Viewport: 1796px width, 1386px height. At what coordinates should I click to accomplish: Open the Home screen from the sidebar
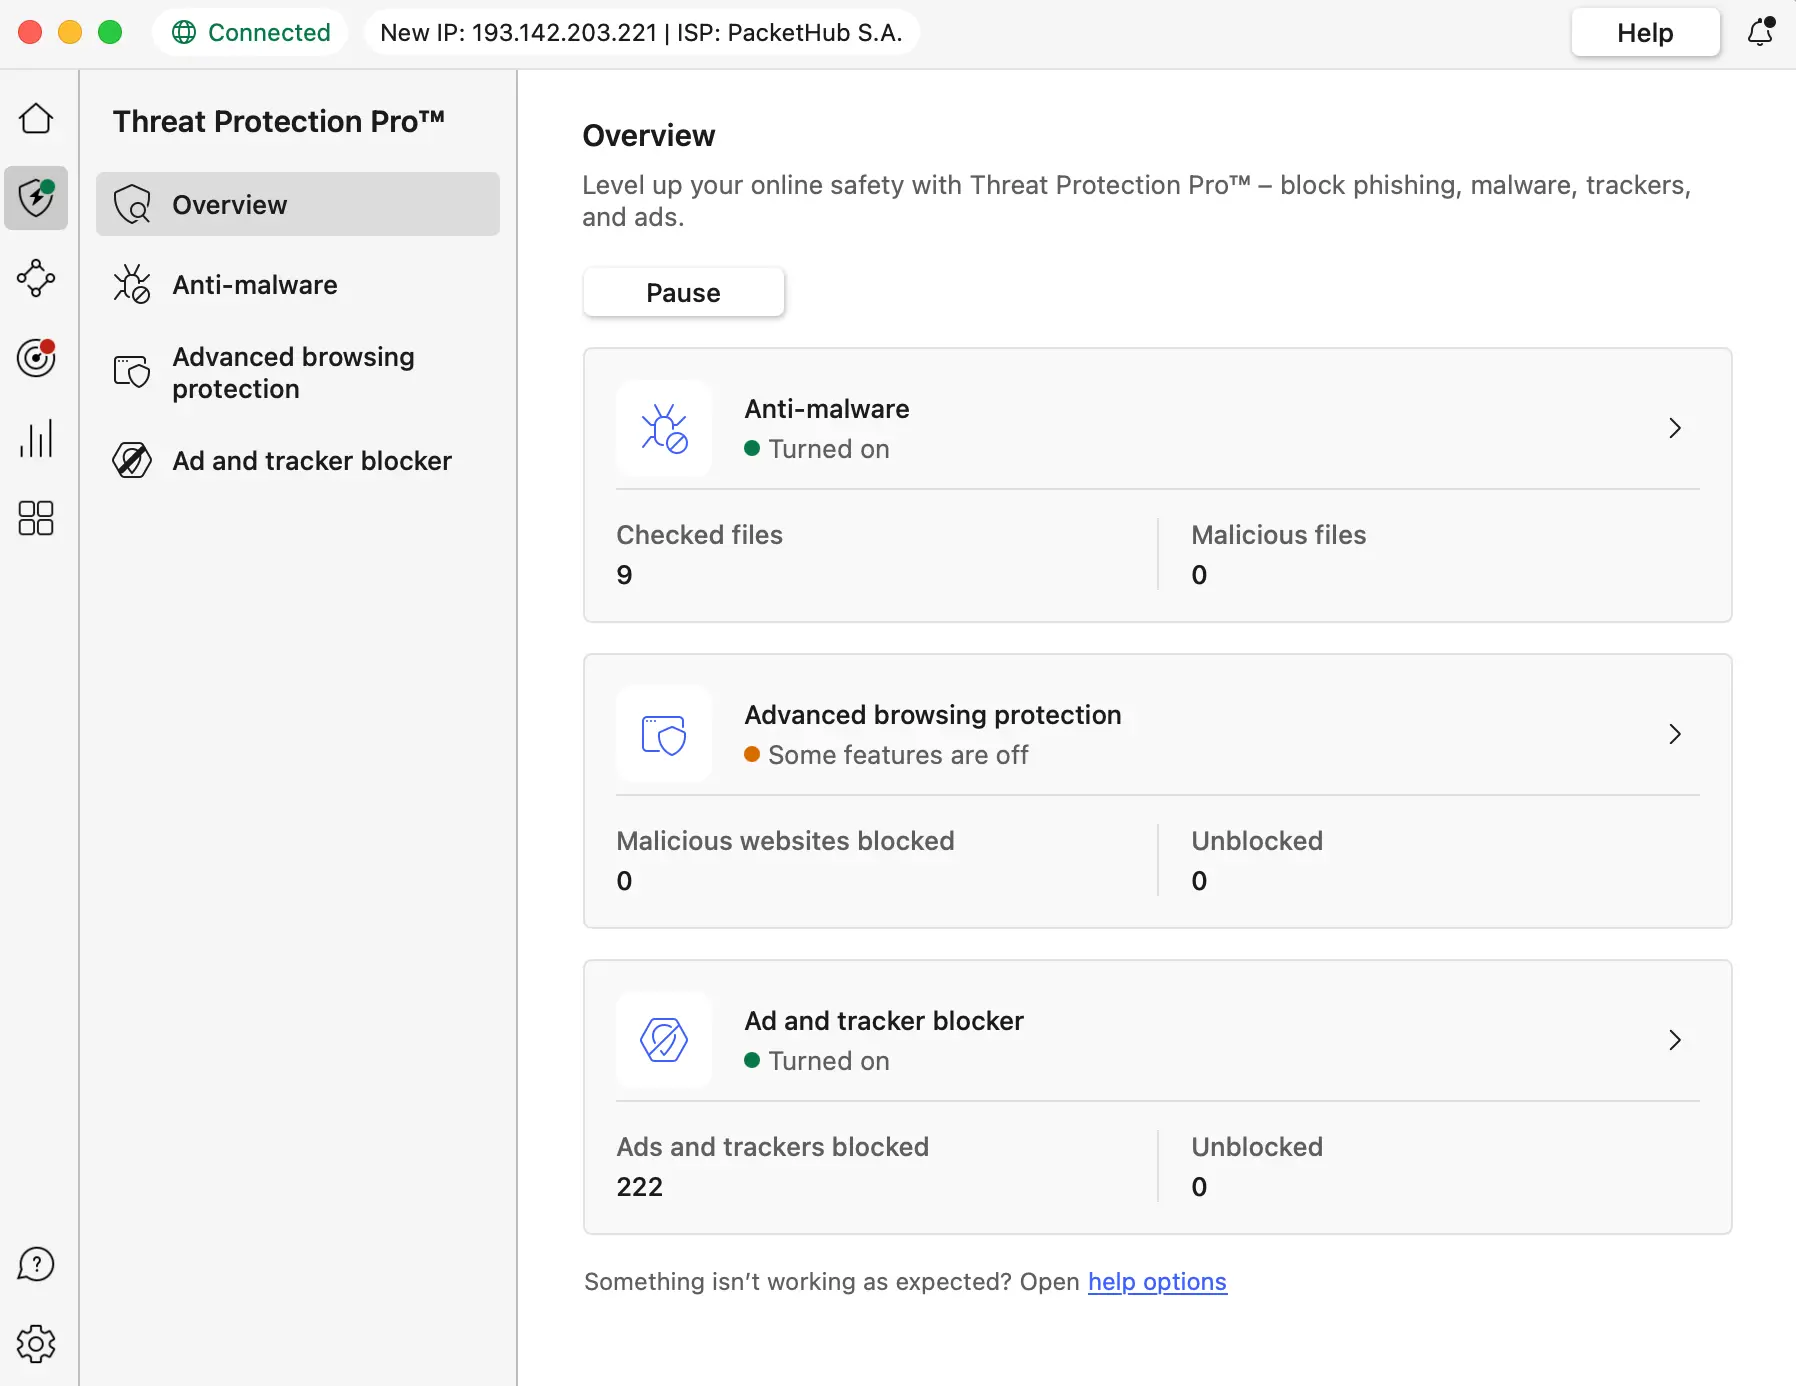coord(36,118)
